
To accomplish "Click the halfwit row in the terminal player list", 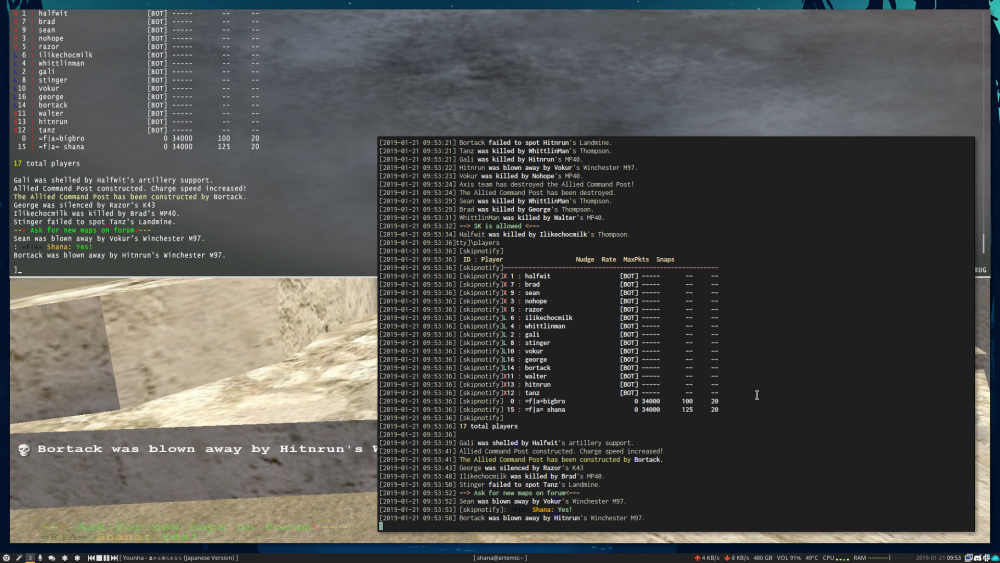I will pos(548,276).
